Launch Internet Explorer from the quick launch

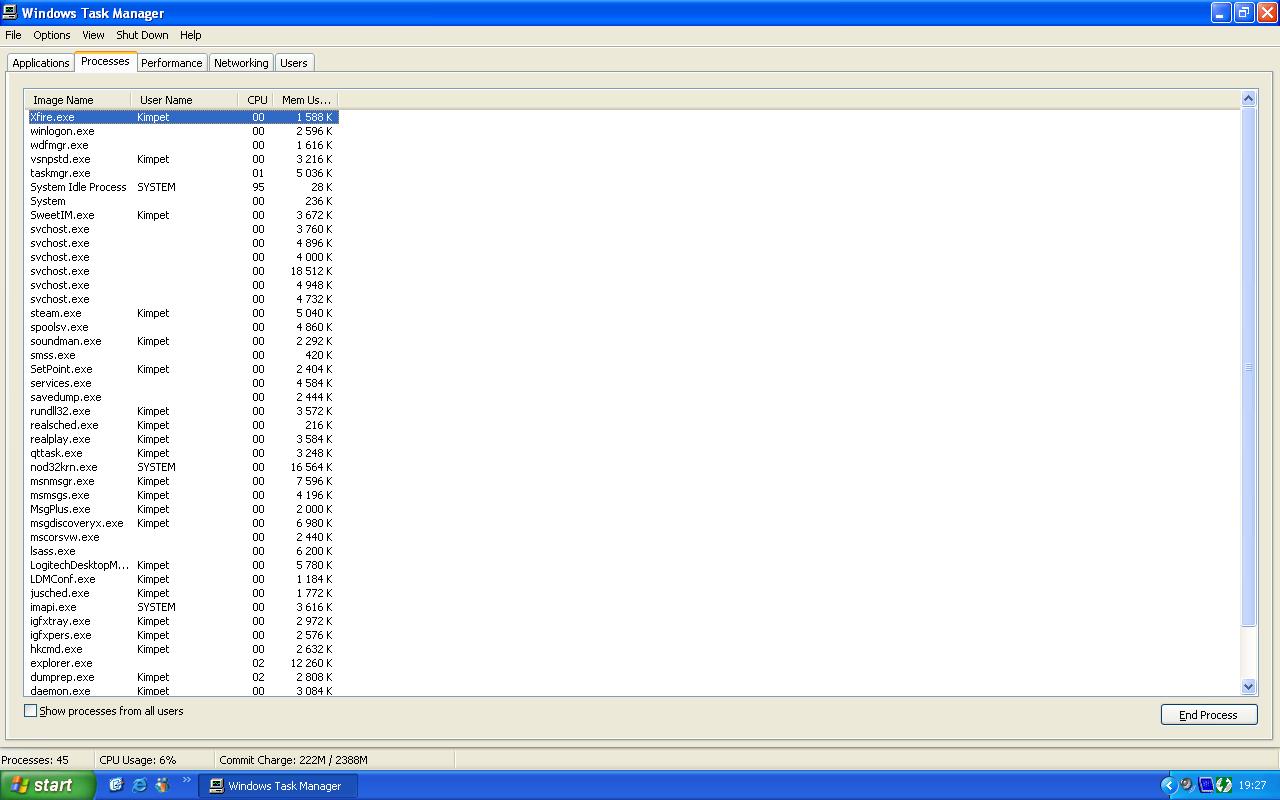pos(139,785)
